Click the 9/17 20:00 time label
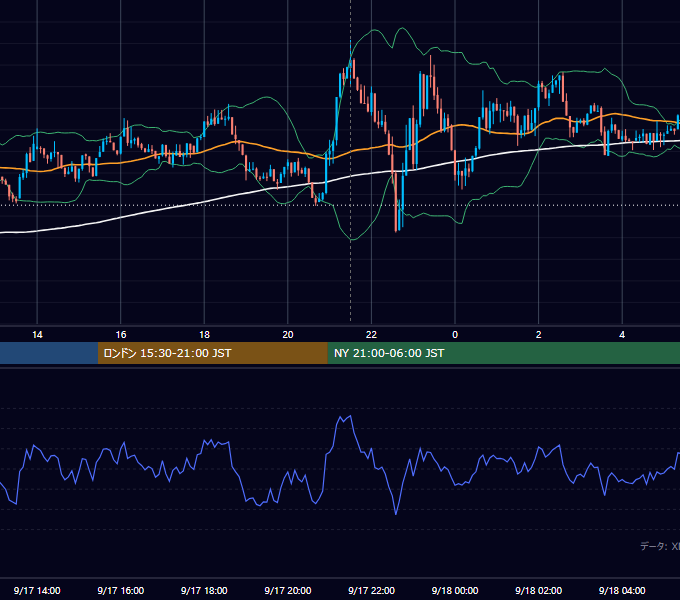680x600 pixels. click(x=288, y=590)
